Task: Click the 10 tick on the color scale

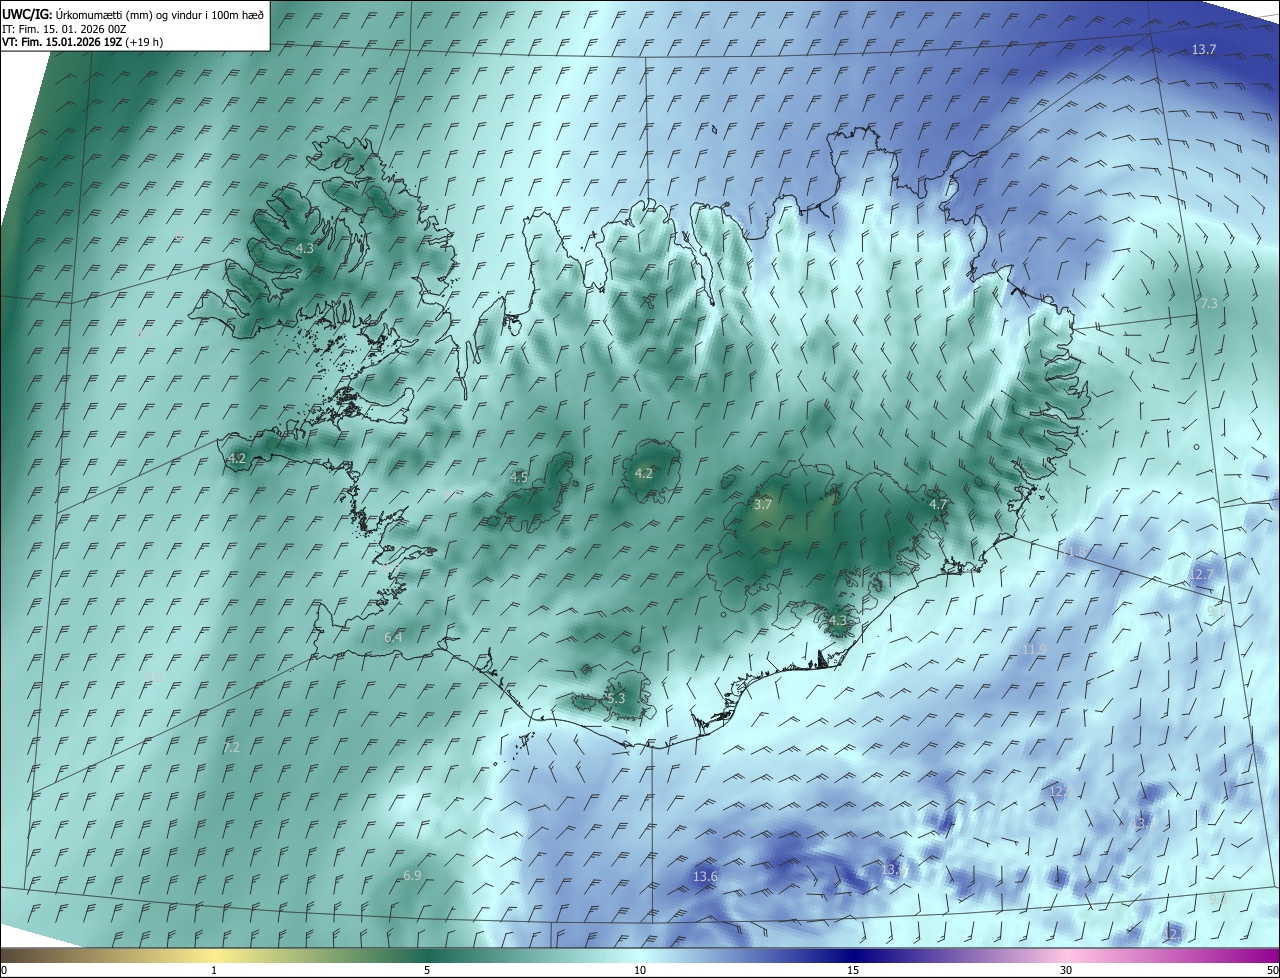Action: [640, 970]
